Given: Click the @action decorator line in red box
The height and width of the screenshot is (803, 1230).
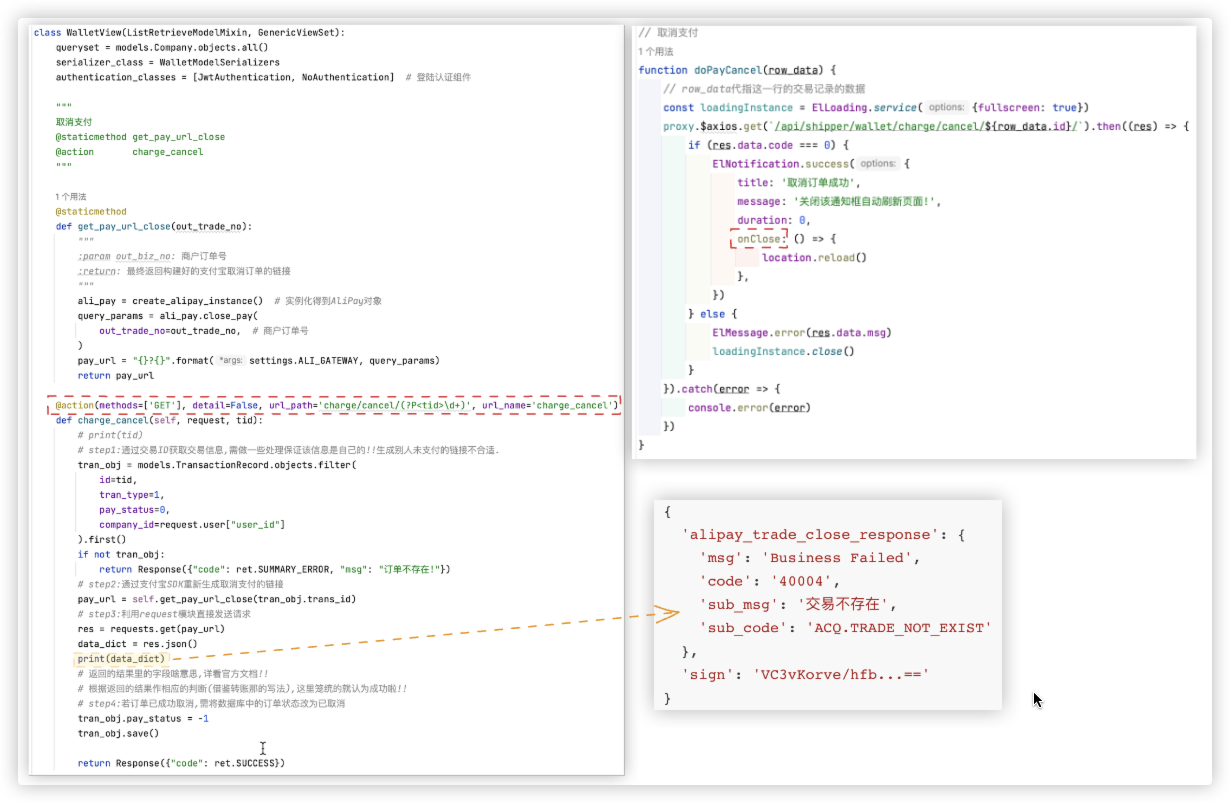Looking at the screenshot, I should pos(333,405).
